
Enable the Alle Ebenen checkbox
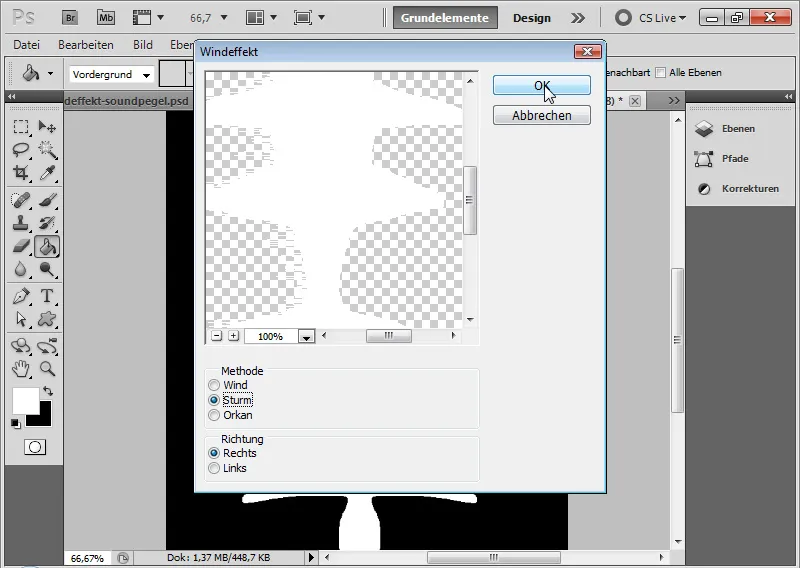pos(660,72)
